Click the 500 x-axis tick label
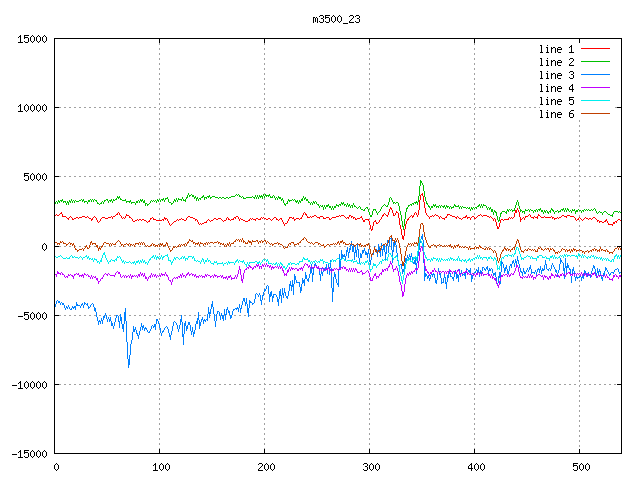This screenshot has width=640, height=480. coord(578,466)
